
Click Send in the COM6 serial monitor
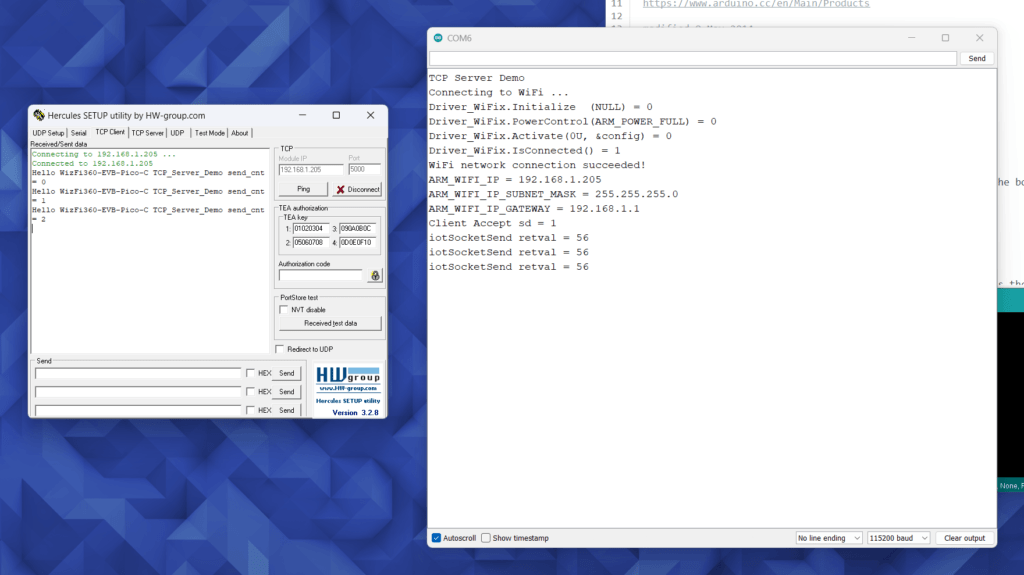click(x=977, y=58)
